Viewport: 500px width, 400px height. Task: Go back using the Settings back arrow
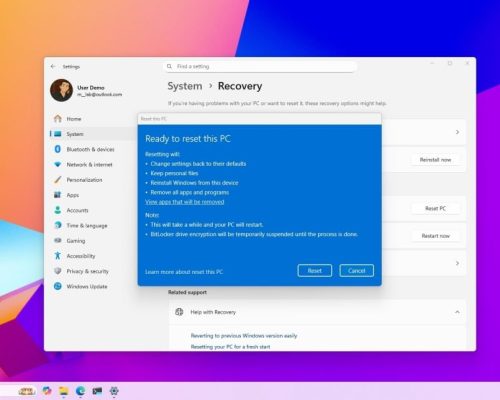[53, 67]
